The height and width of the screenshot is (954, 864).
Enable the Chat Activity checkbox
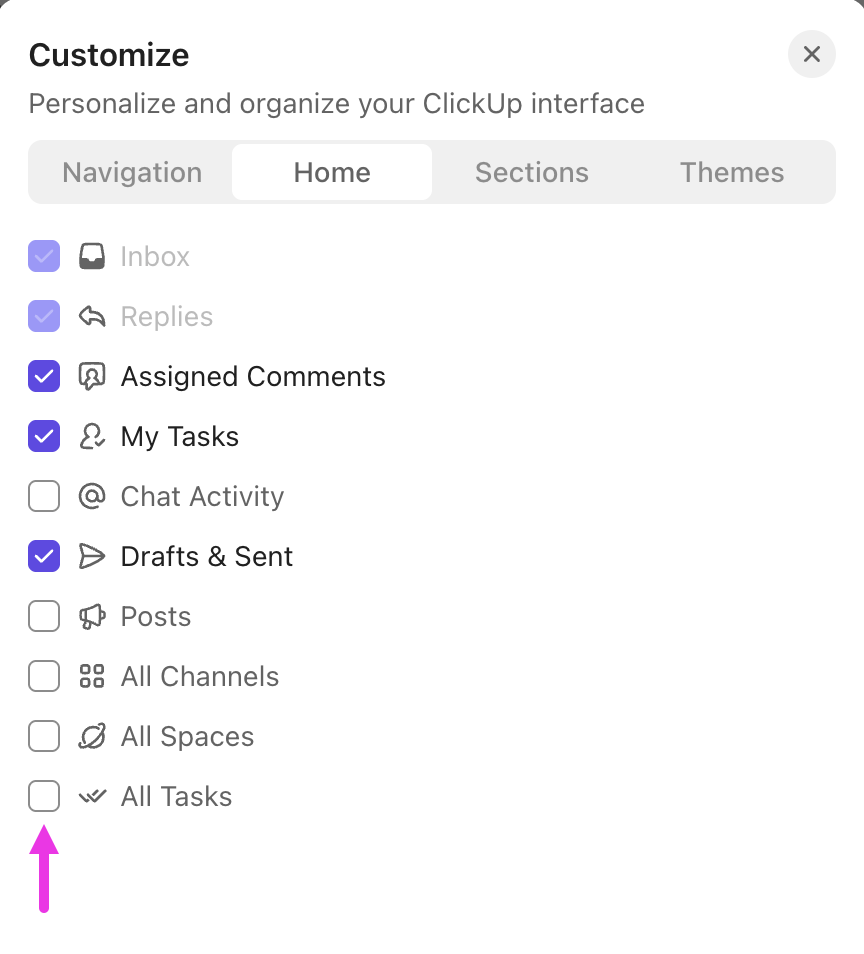(x=44, y=496)
